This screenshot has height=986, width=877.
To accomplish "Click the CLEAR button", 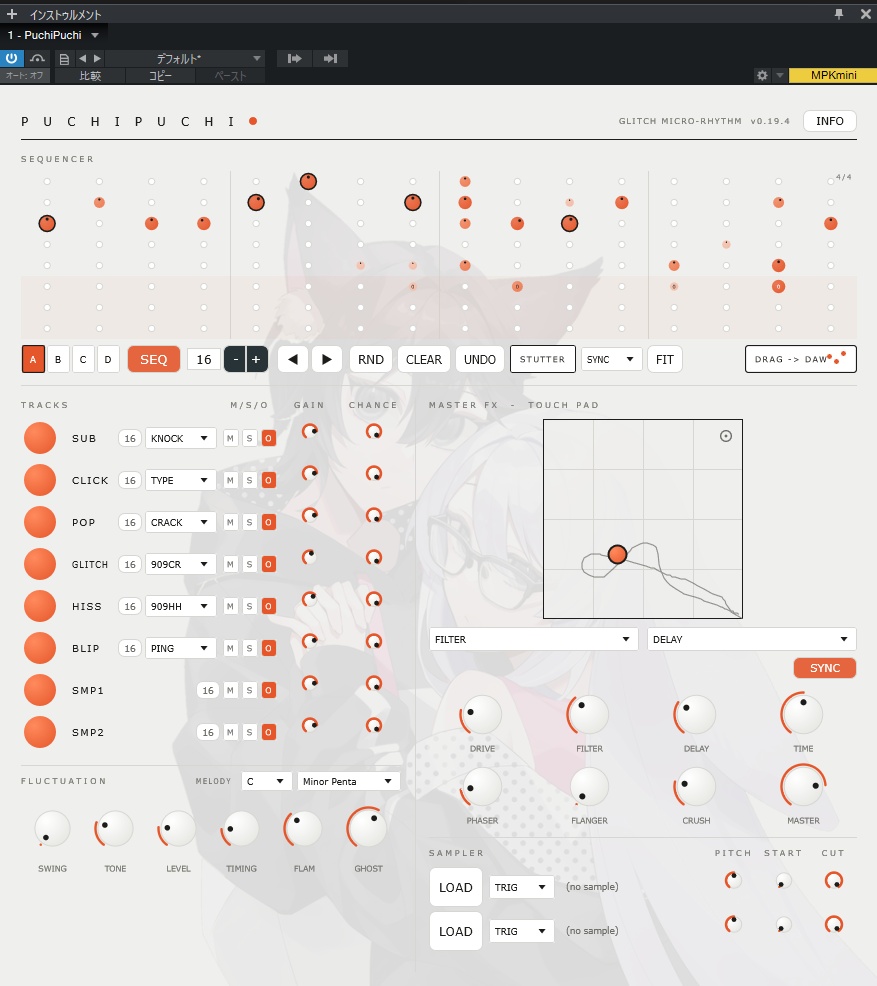I will (x=424, y=359).
